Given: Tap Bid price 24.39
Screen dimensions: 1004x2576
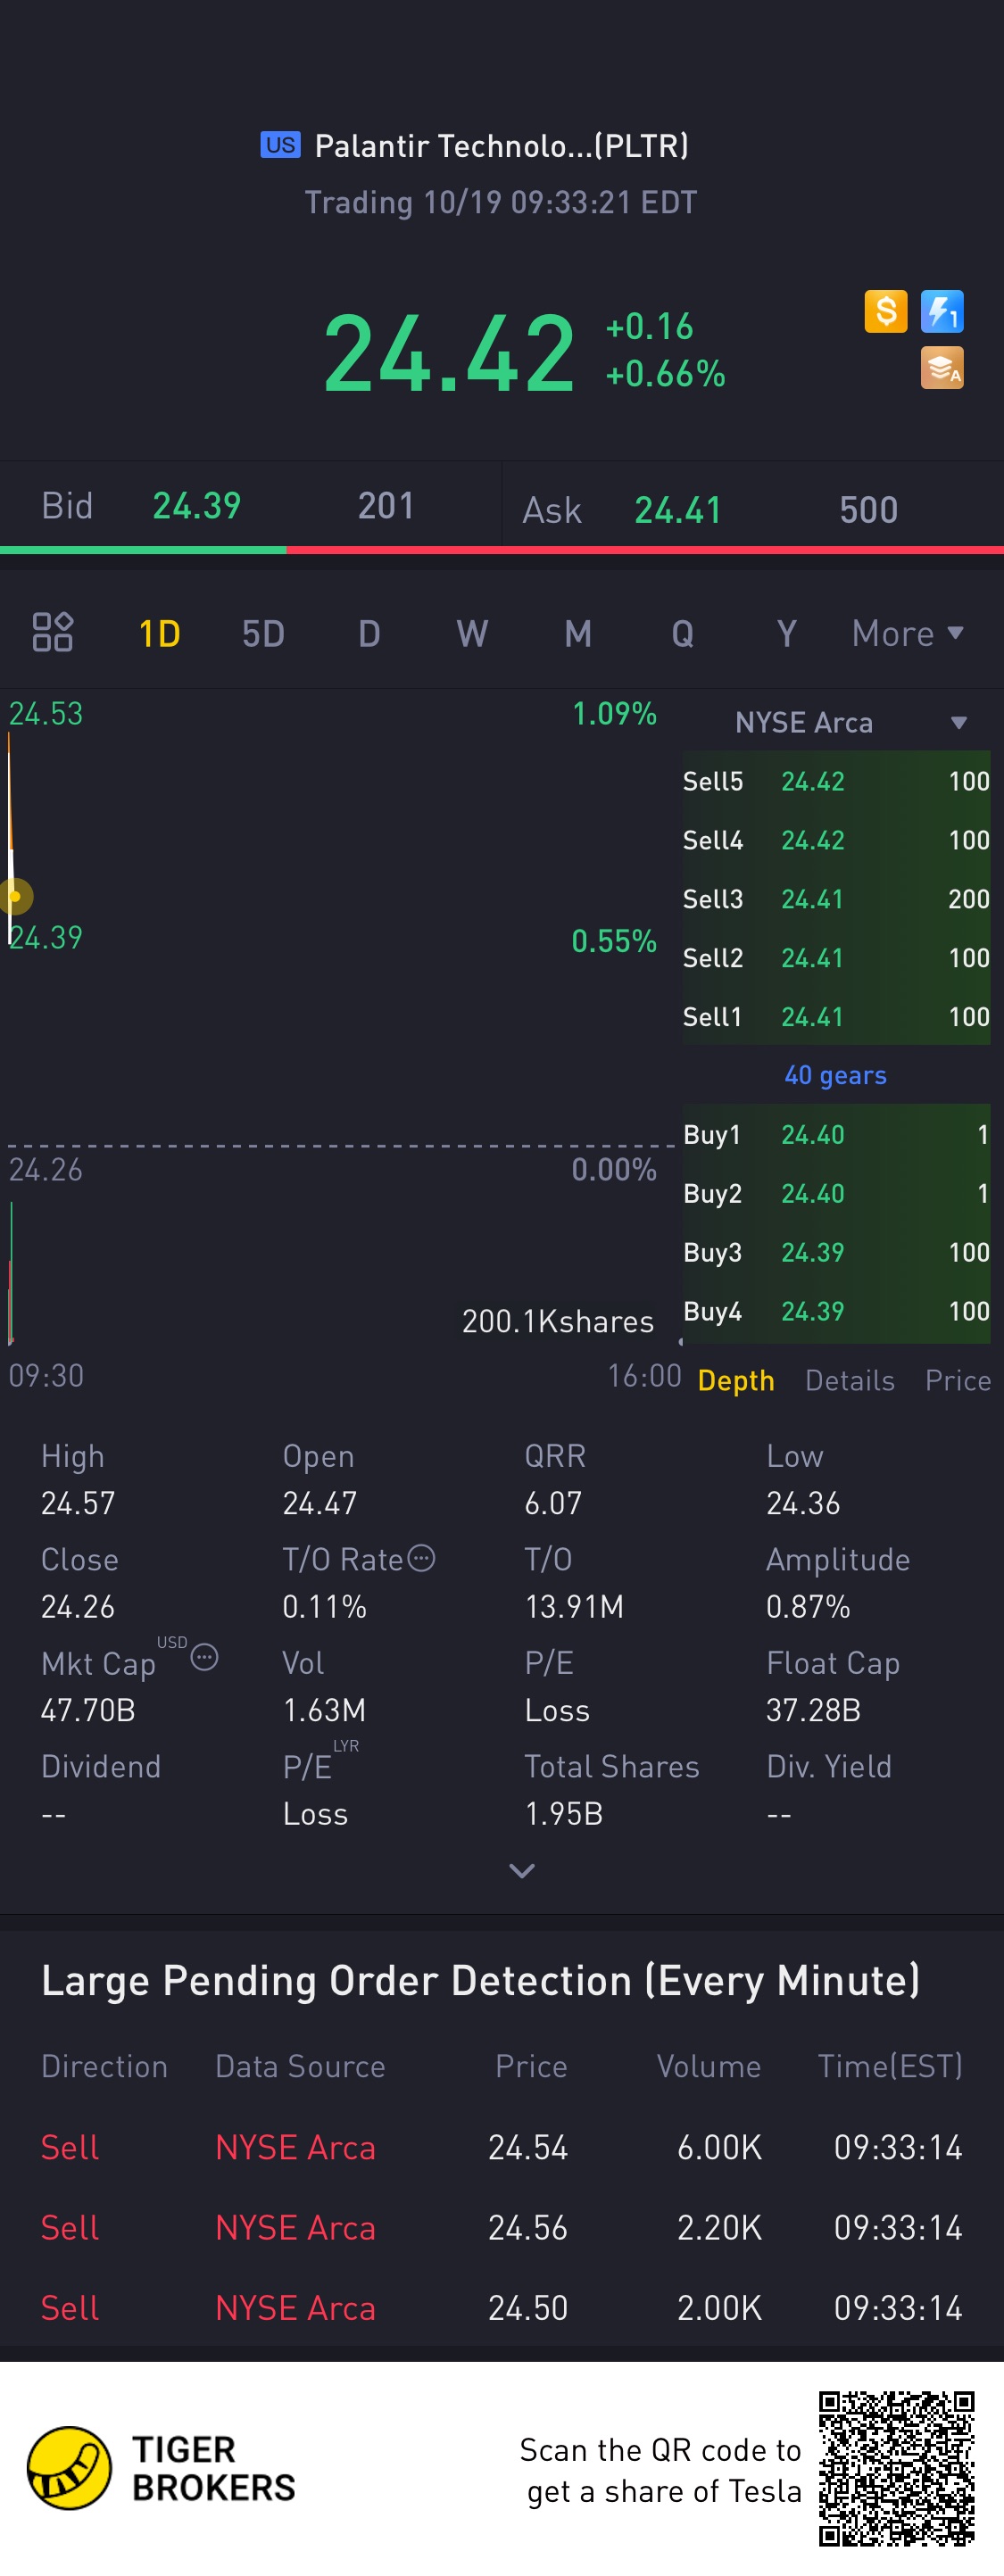Looking at the screenshot, I should (197, 506).
